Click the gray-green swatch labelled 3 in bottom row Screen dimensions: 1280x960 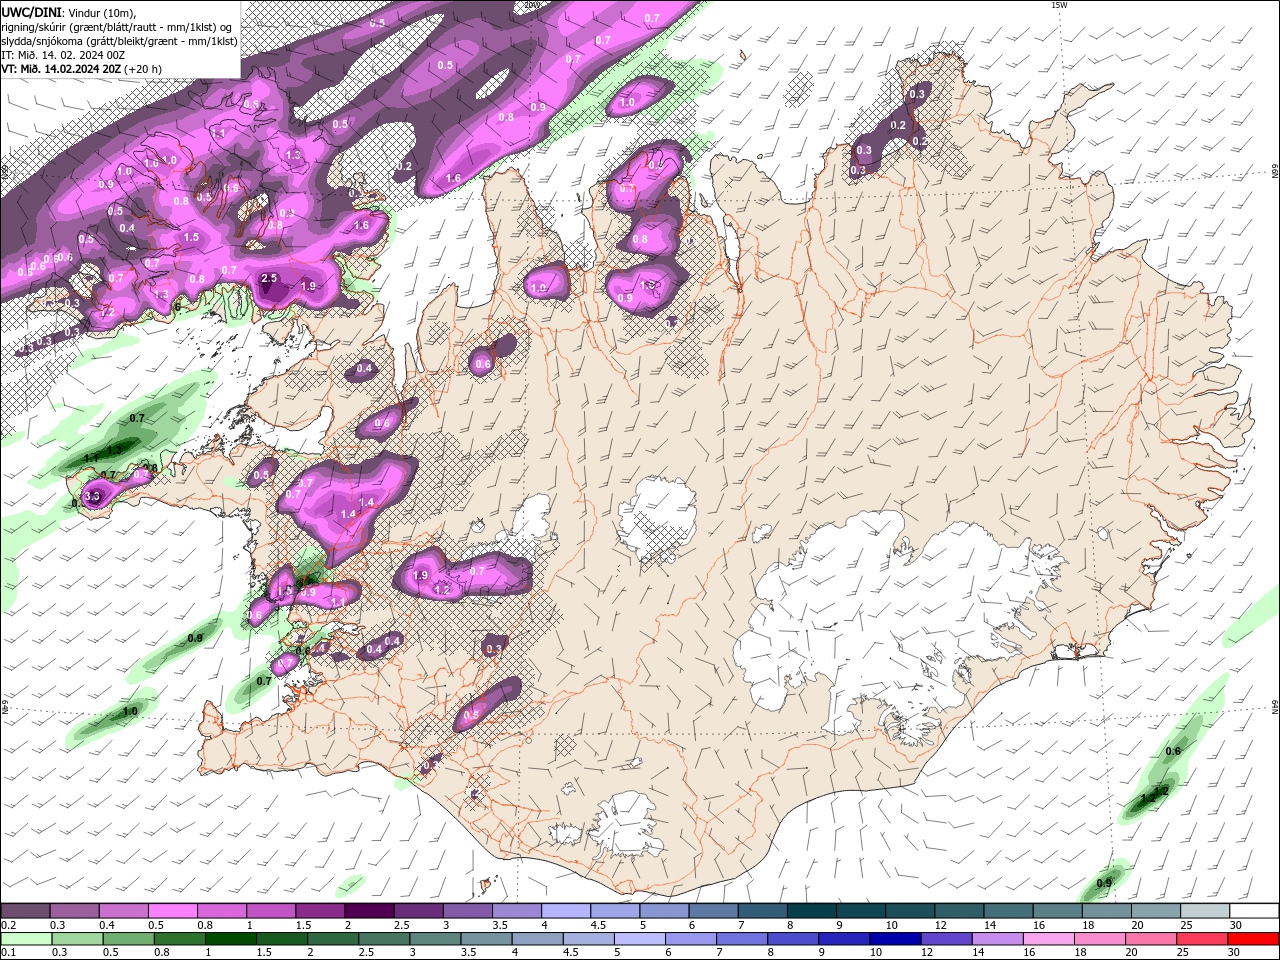434,938
